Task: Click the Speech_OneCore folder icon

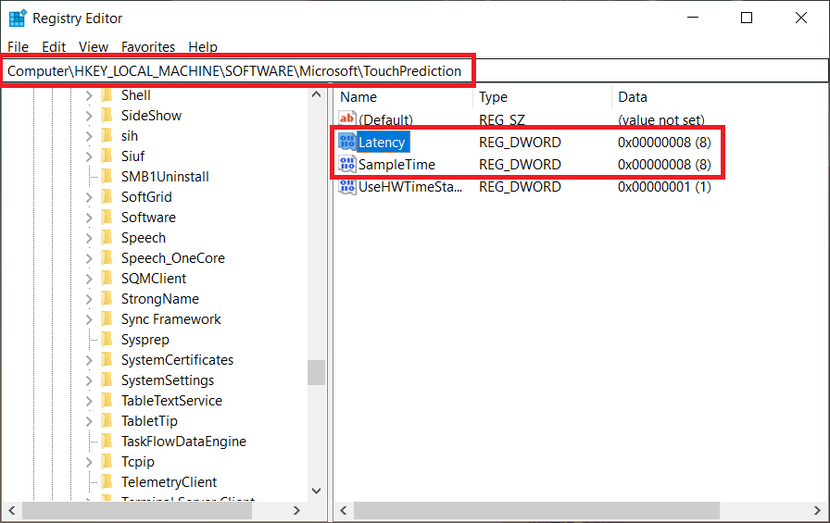Action: click(107, 258)
